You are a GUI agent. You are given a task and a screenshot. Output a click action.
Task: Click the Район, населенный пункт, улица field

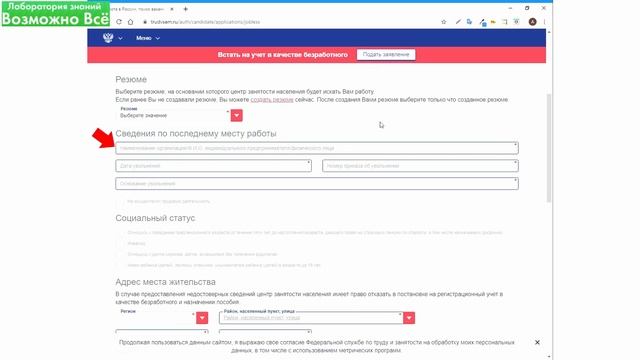tap(311, 318)
